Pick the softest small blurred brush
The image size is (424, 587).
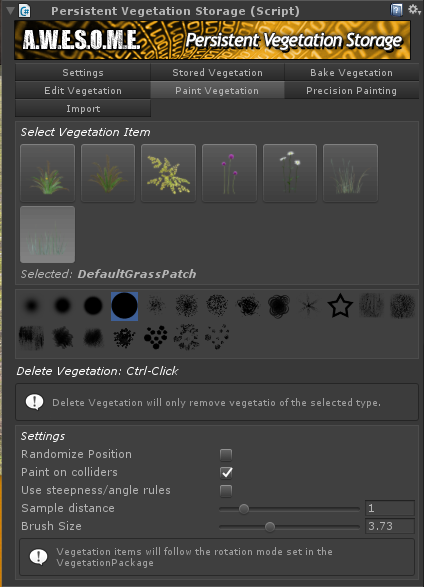click(31, 306)
